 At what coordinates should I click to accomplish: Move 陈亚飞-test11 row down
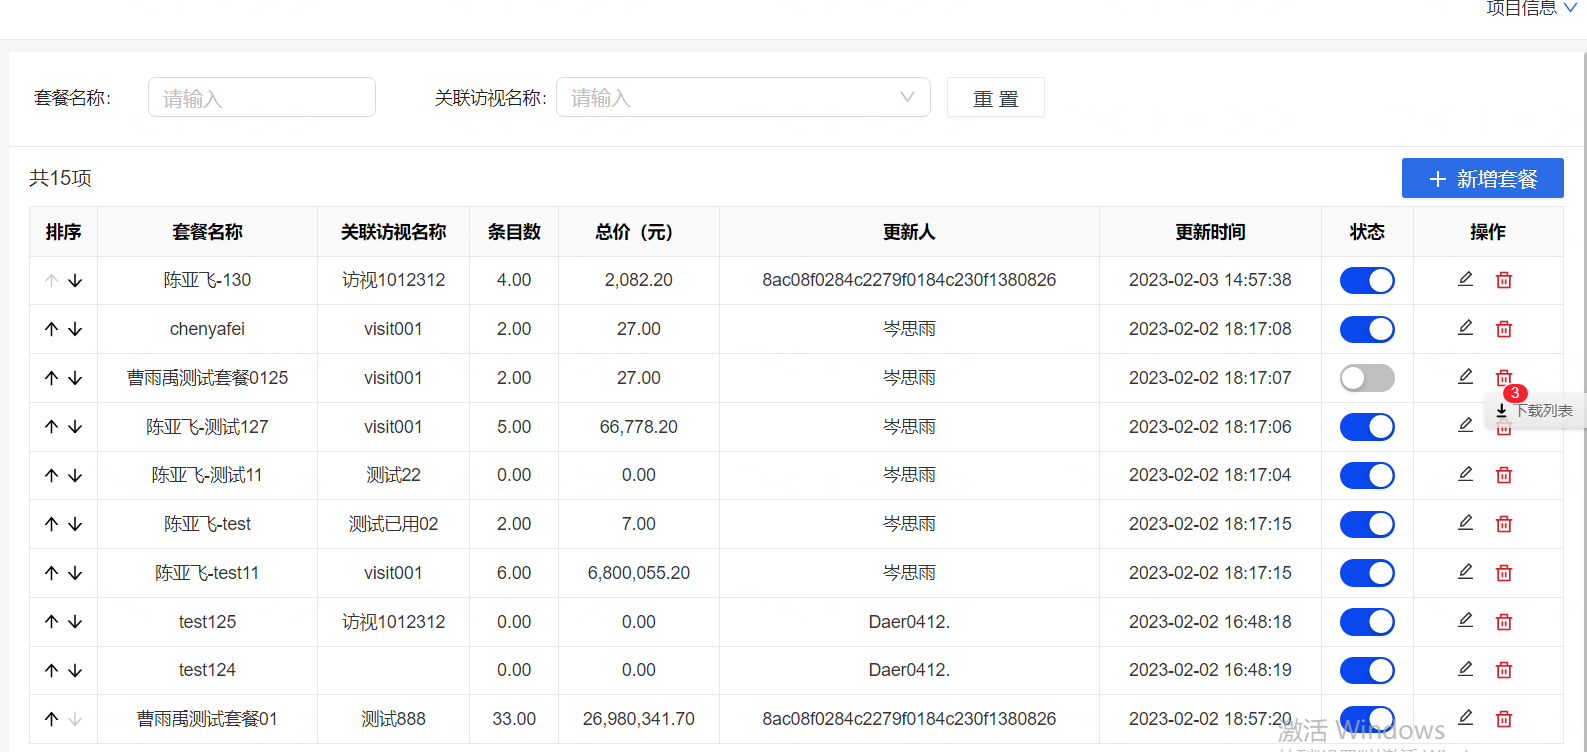click(75, 573)
